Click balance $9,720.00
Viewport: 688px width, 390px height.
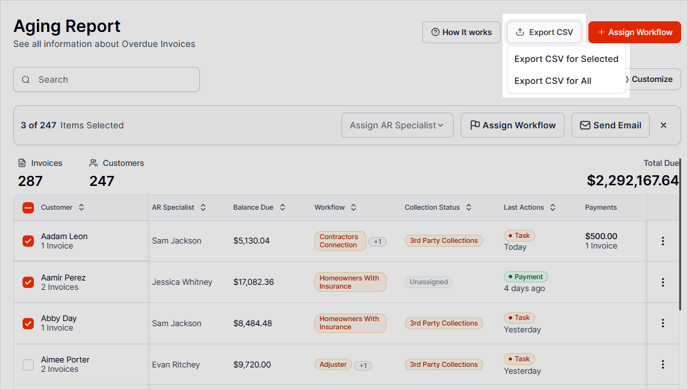coord(252,365)
